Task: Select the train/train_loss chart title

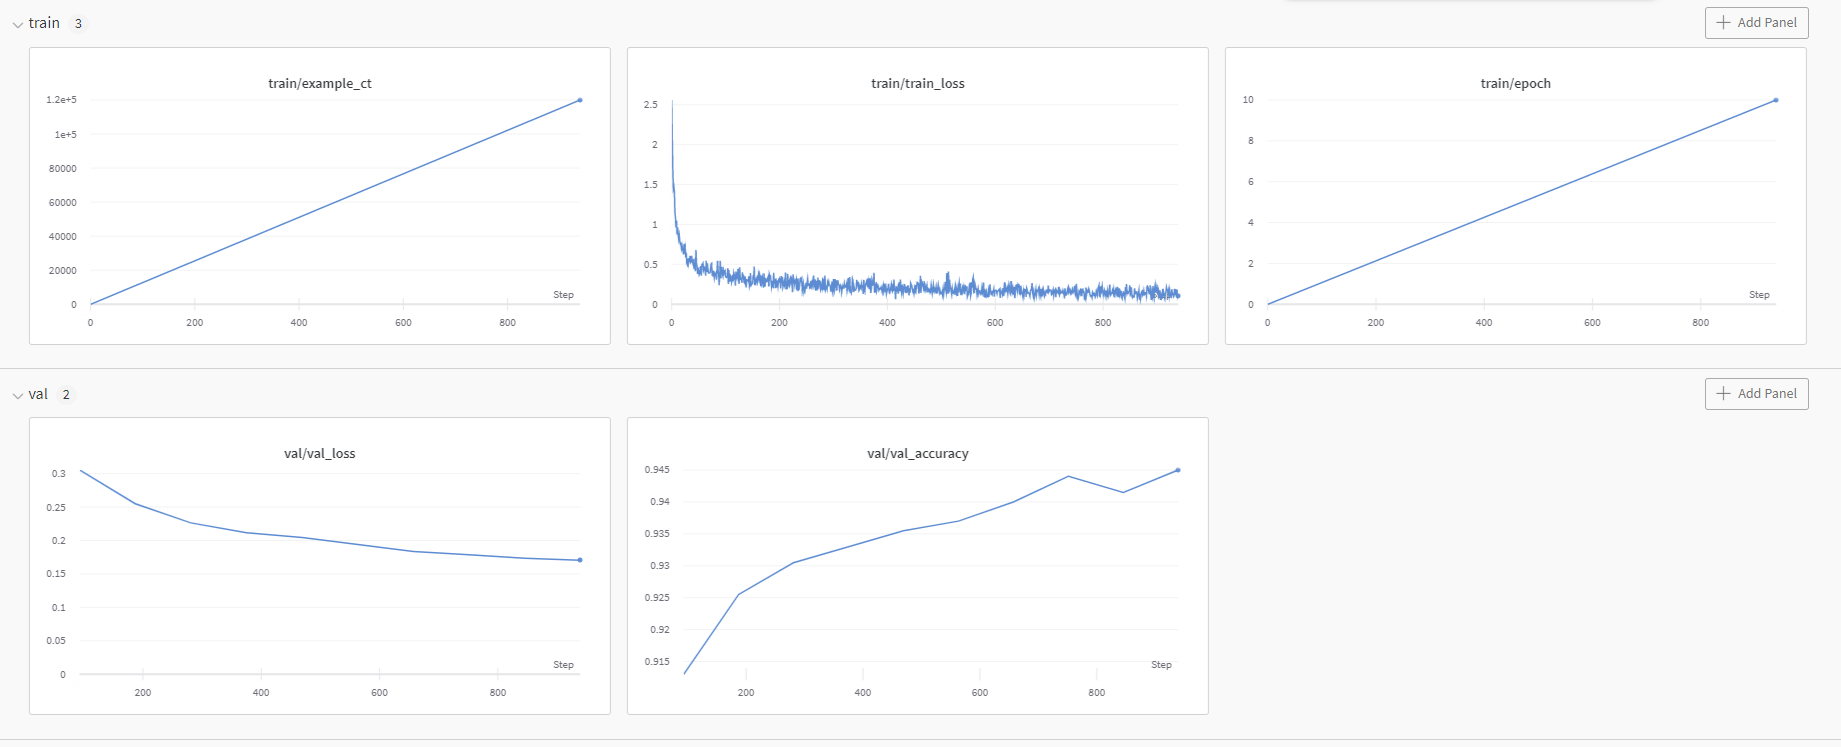Action: (918, 84)
